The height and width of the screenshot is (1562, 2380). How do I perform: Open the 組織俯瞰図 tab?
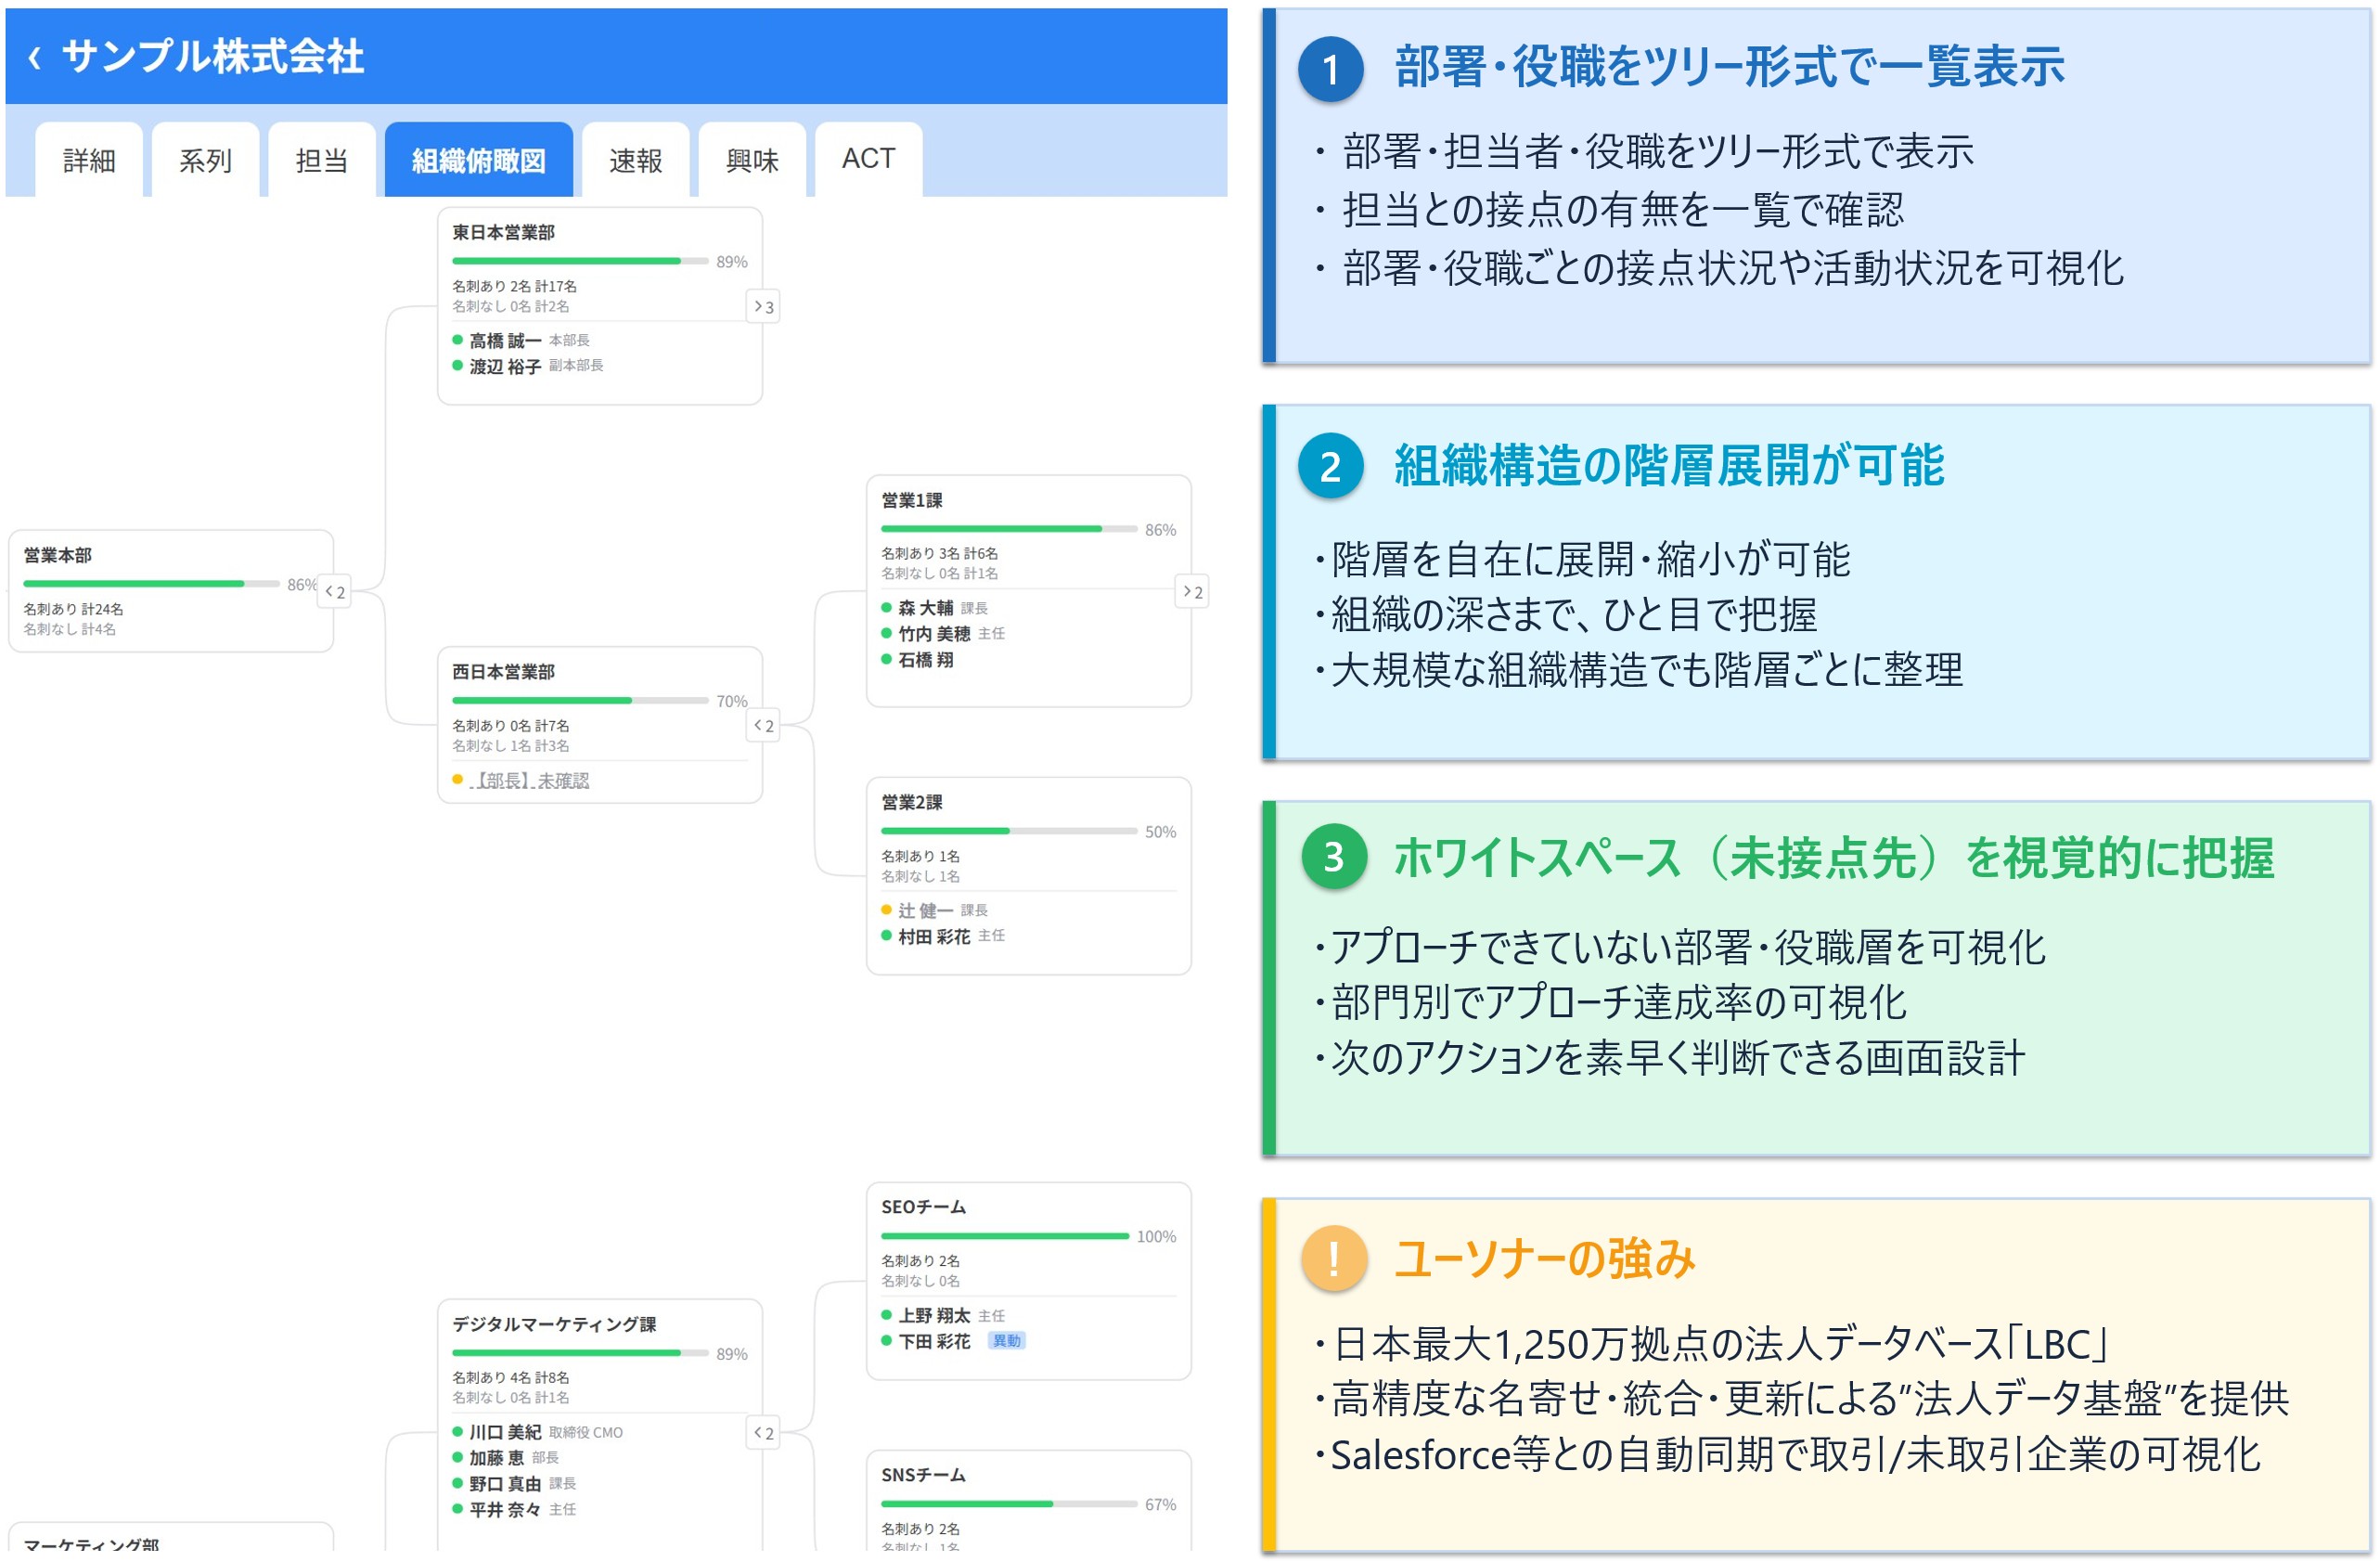(478, 160)
